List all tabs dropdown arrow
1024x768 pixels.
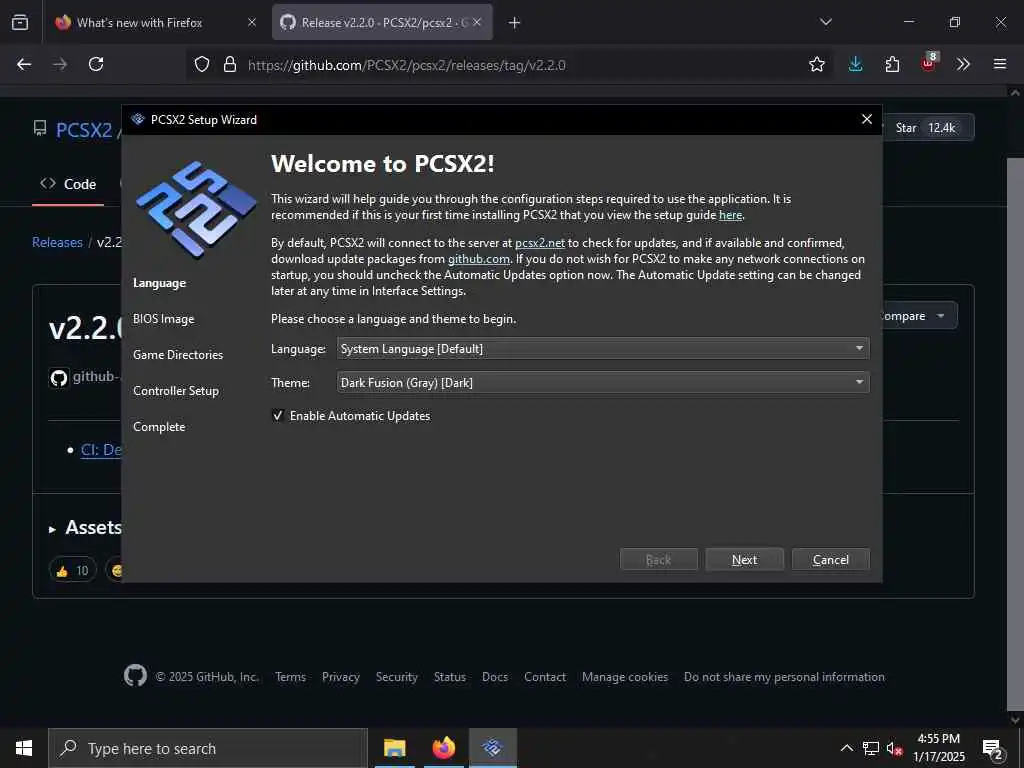click(826, 22)
